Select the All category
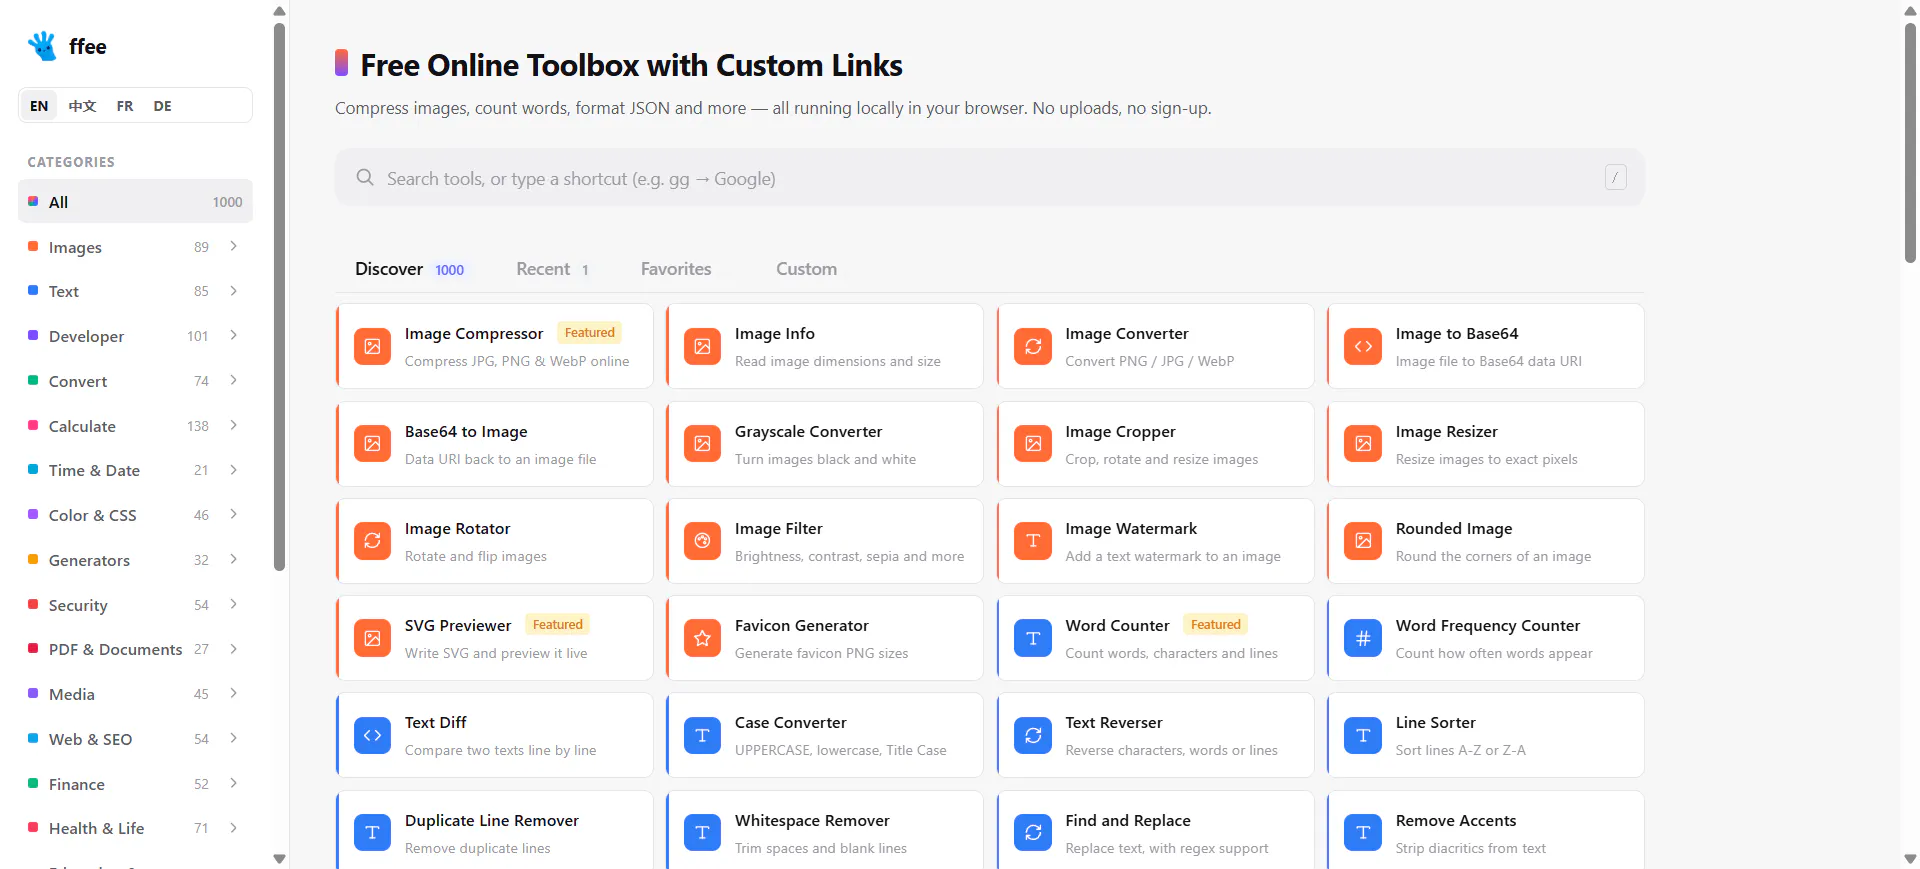Image resolution: width=1920 pixels, height=869 pixels. 135,202
